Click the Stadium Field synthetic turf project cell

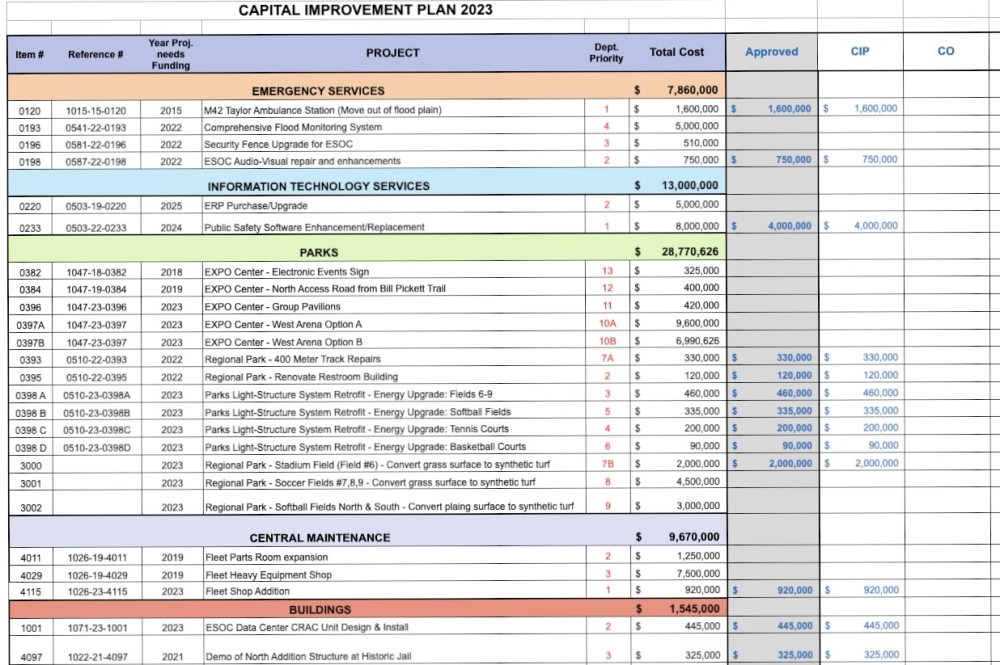coord(393,464)
